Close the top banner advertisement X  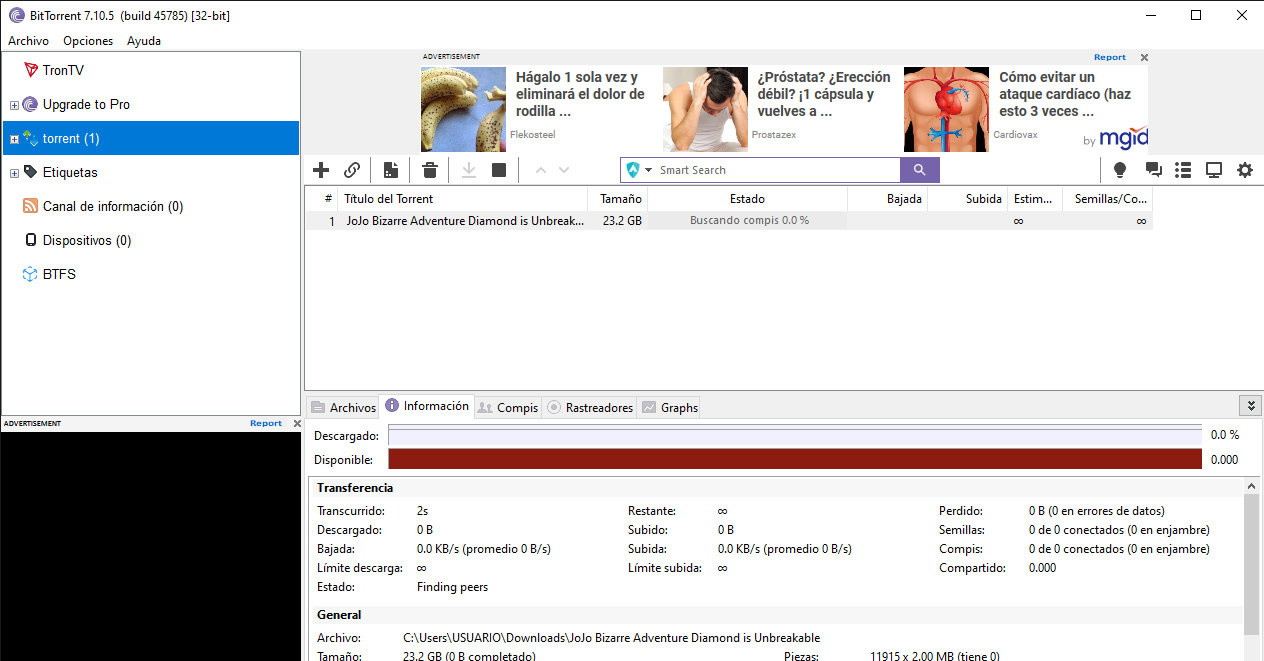pyautogui.click(x=1145, y=58)
